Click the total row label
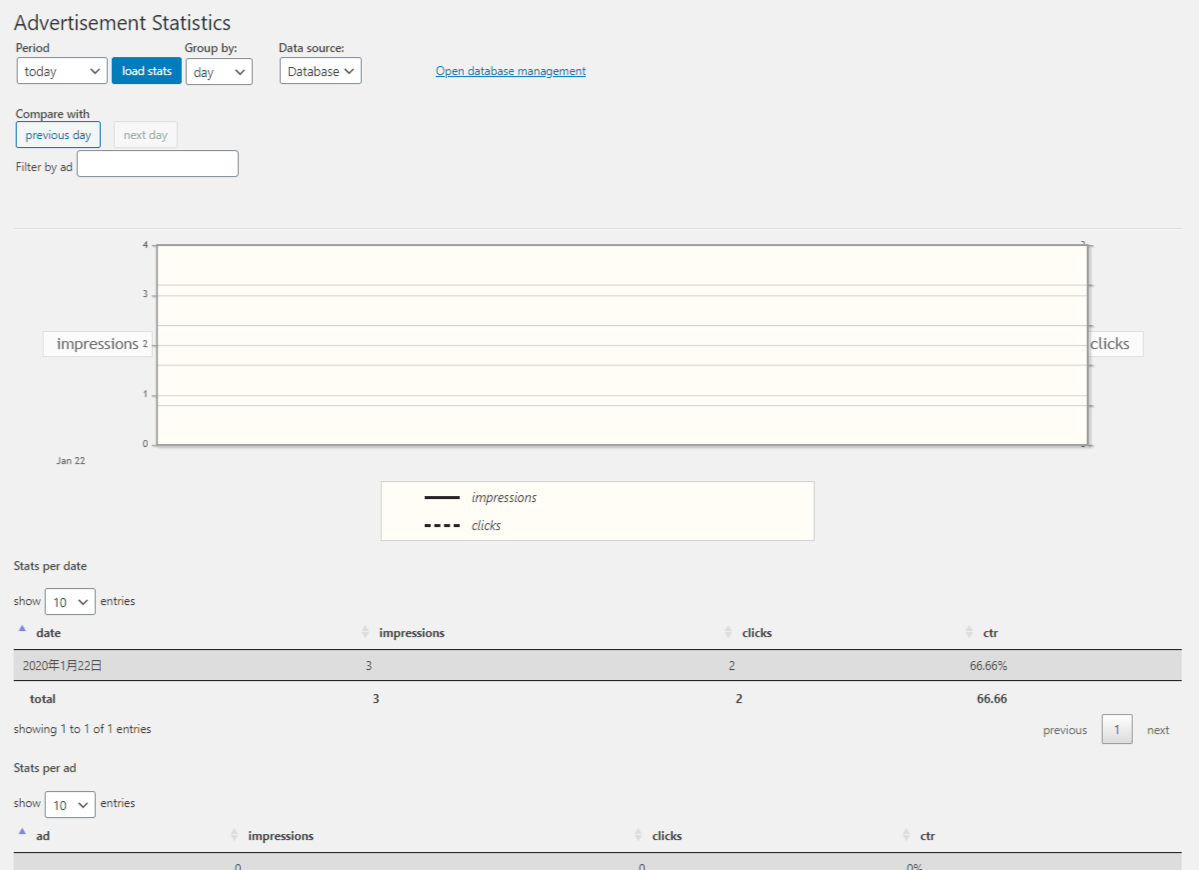The image size is (1199, 870). click(x=43, y=699)
